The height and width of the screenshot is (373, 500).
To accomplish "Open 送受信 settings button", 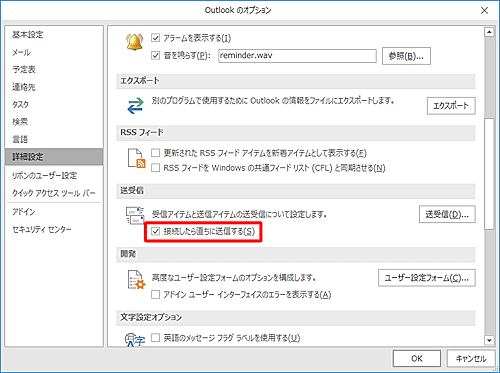I will pos(447,214).
